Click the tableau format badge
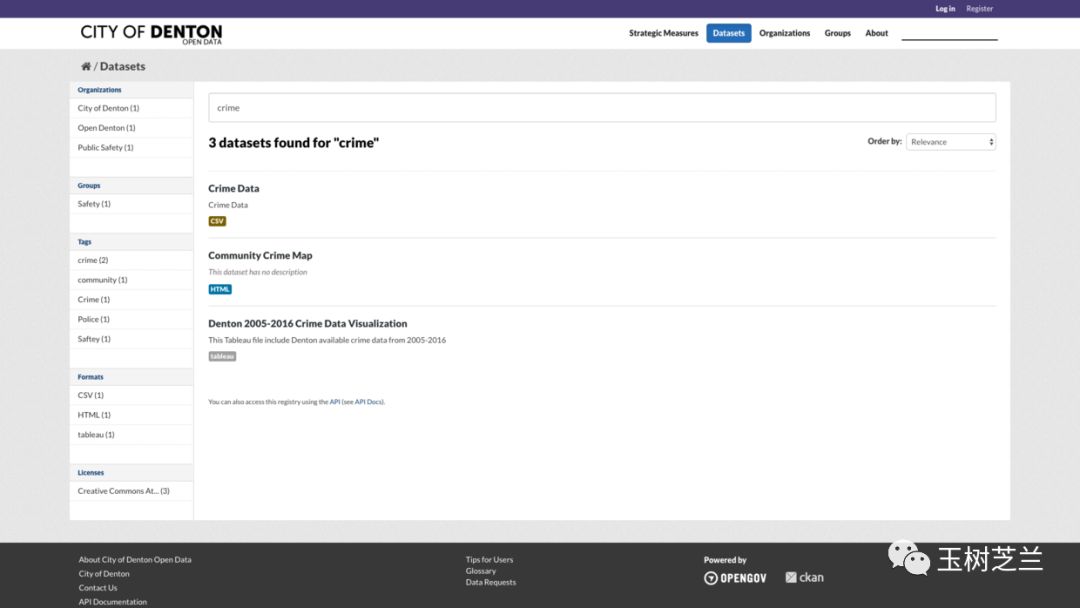This screenshot has height=608, width=1080. pos(222,356)
